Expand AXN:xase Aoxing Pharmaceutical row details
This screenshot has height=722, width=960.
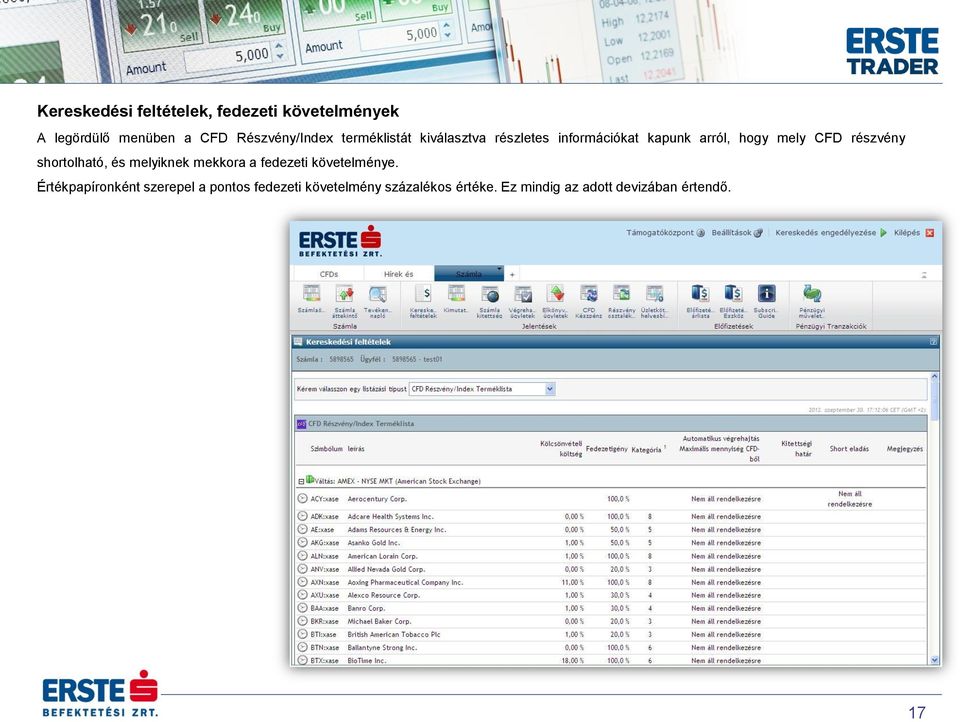pos(302,582)
